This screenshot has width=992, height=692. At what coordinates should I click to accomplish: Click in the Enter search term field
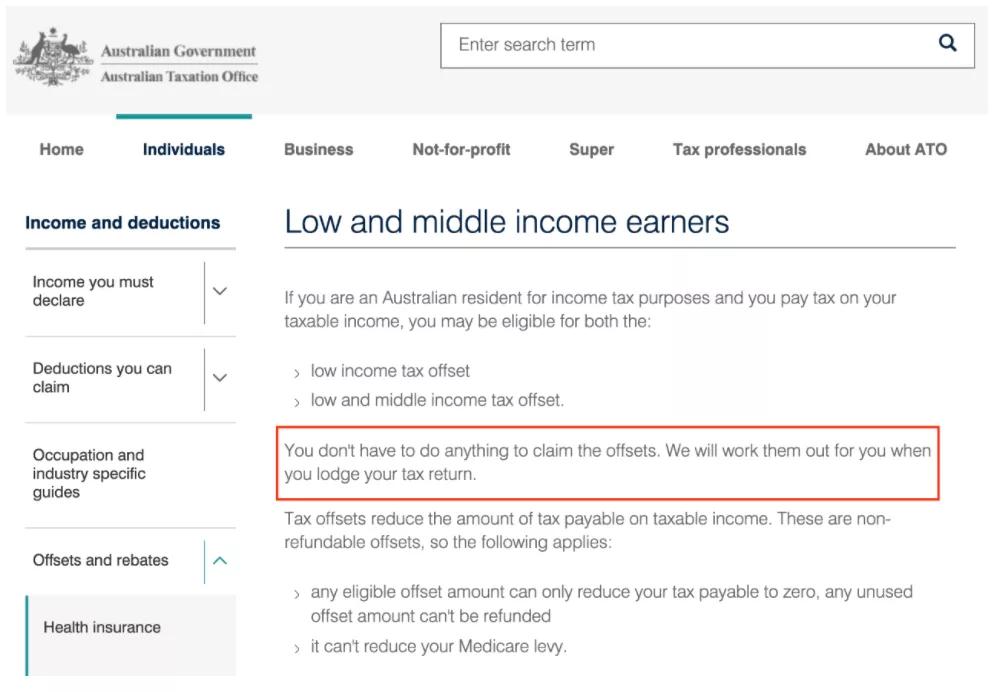[x=680, y=45]
